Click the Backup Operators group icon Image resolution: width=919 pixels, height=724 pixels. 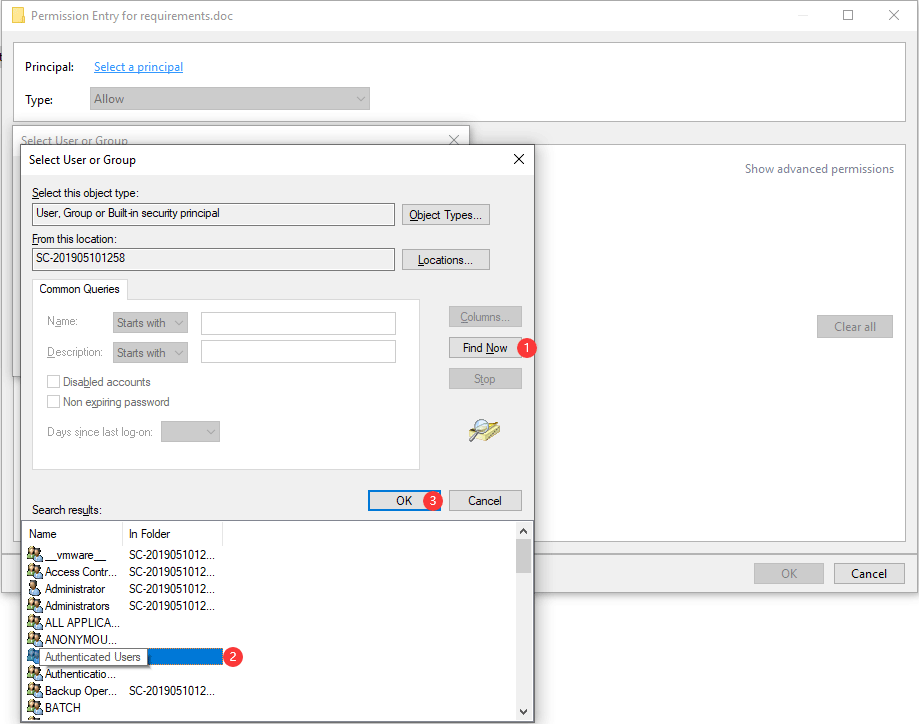pos(35,690)
